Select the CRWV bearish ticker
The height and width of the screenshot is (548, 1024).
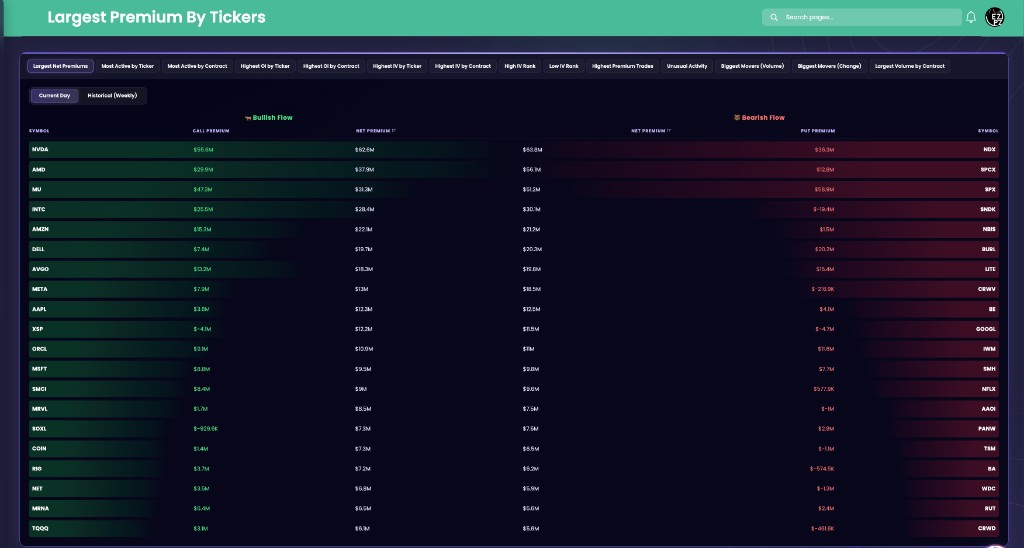(x=988, y=289)
